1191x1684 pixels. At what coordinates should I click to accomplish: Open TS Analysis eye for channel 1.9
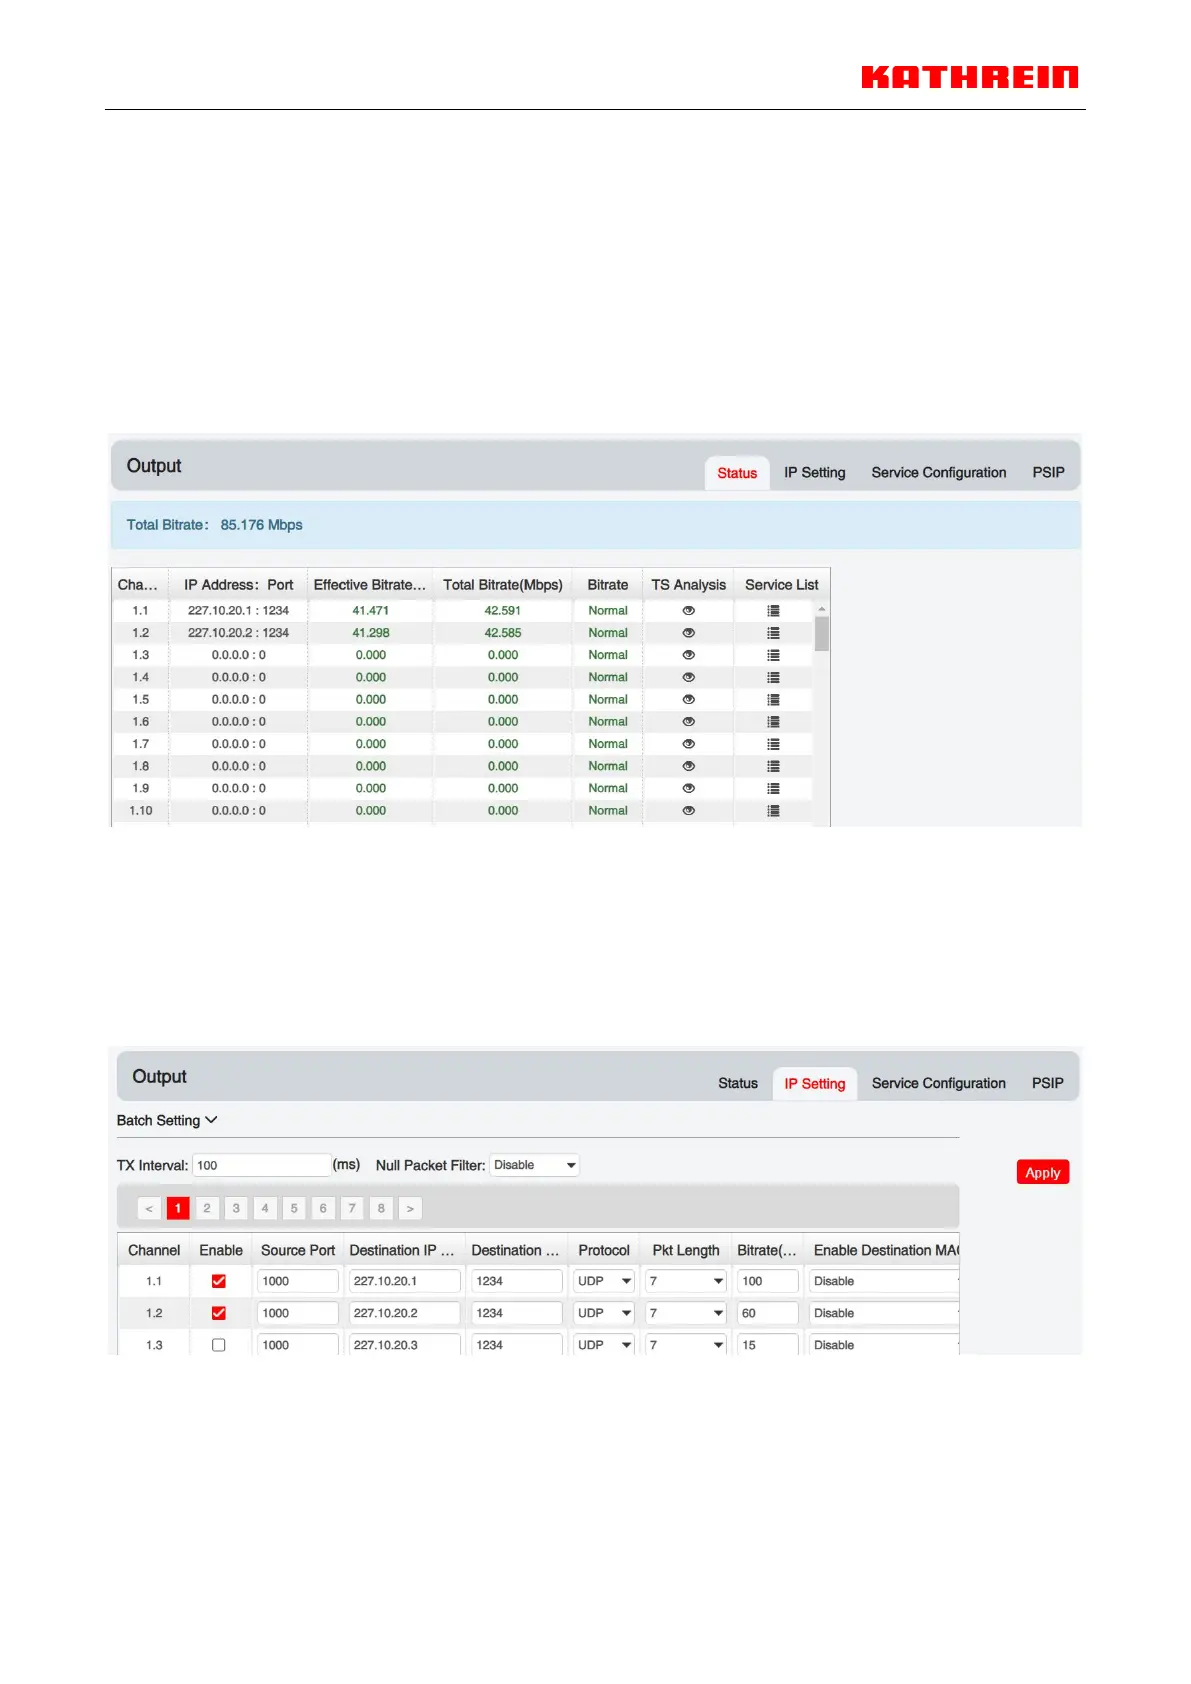[688, 788]
